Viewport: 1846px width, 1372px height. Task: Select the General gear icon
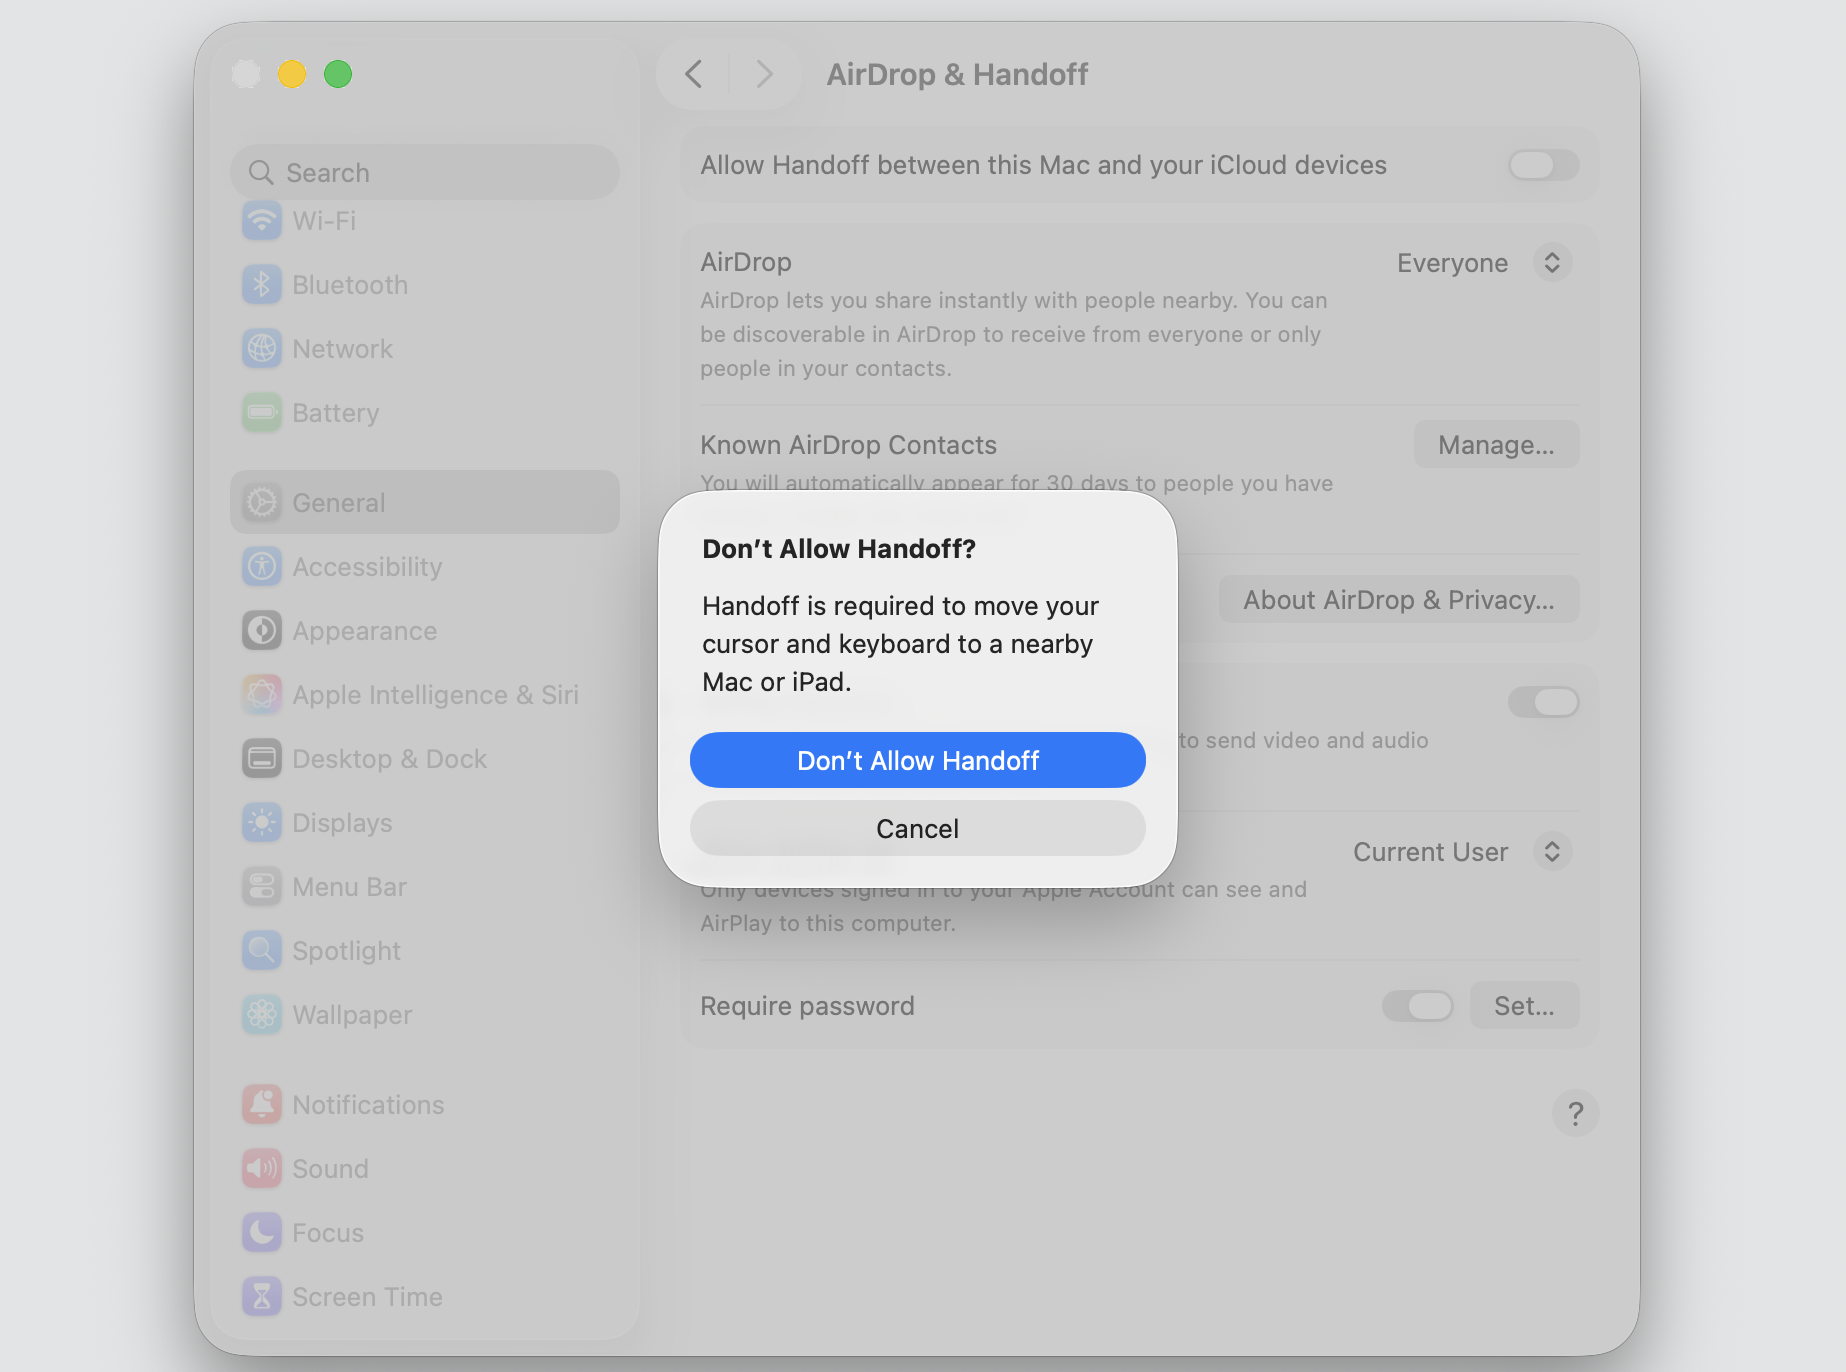pos(262,503)
